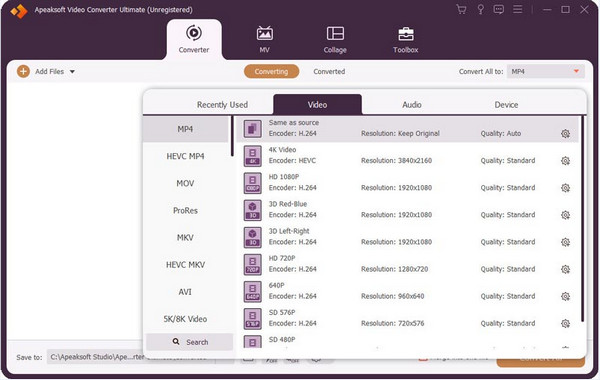Click the 640P preset icon

253,292
